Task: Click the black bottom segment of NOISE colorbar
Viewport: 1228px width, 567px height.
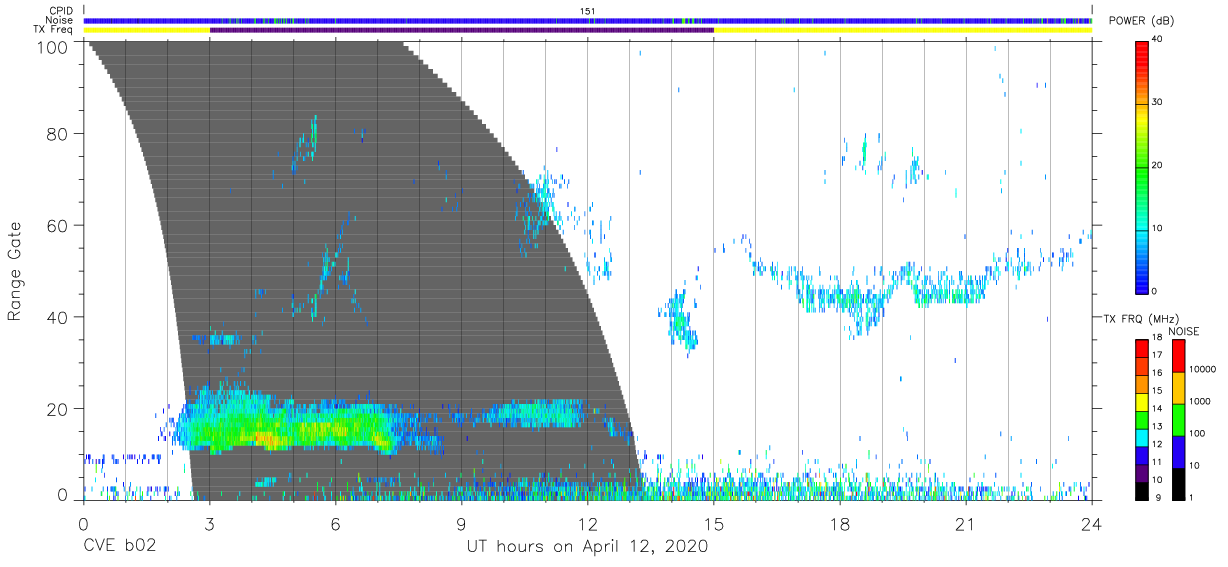Action: tap(1178, 484)
